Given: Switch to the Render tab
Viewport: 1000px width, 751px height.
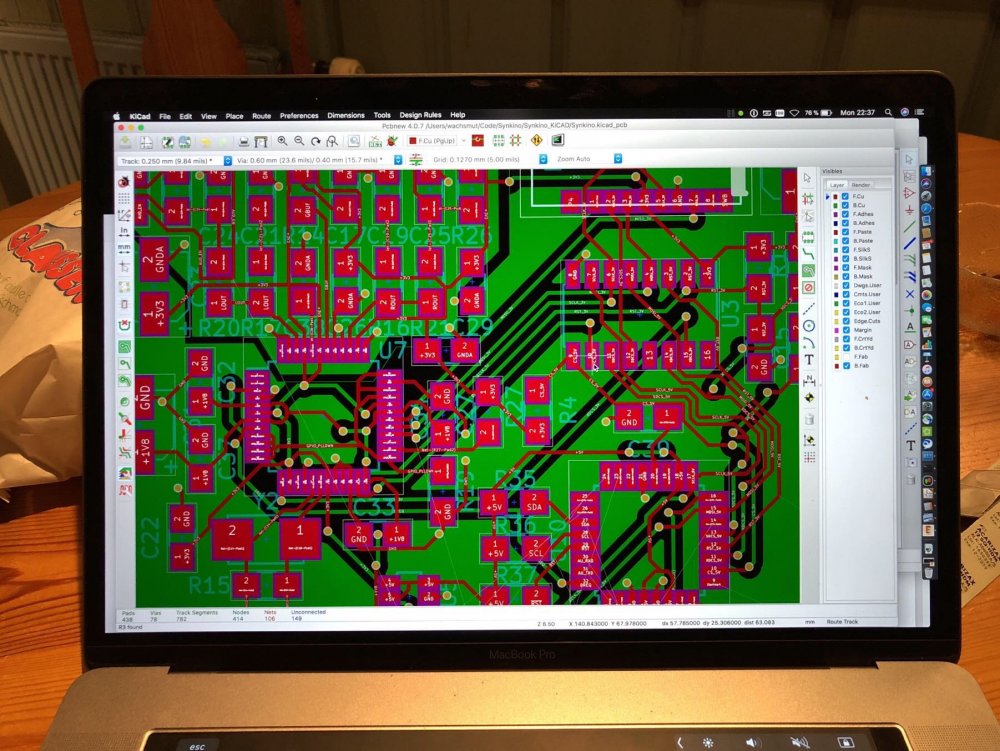Looking at the screenshot, I should point(860,185).
